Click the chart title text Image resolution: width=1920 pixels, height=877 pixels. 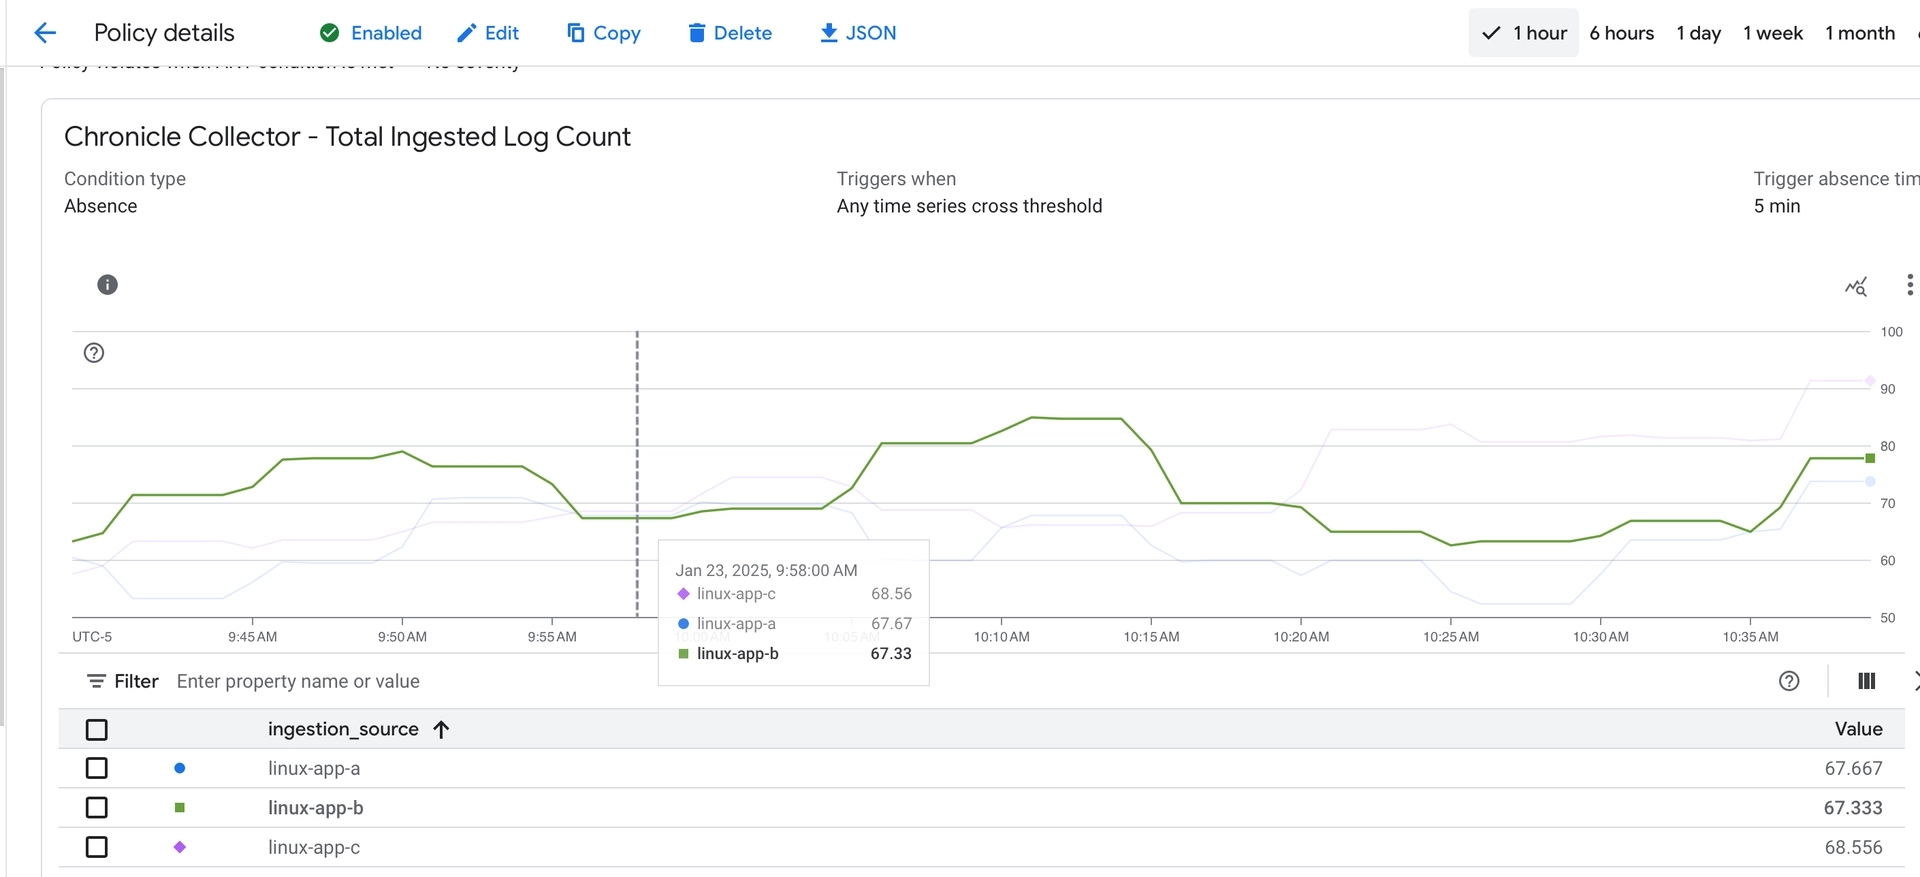tap(347, 137)
